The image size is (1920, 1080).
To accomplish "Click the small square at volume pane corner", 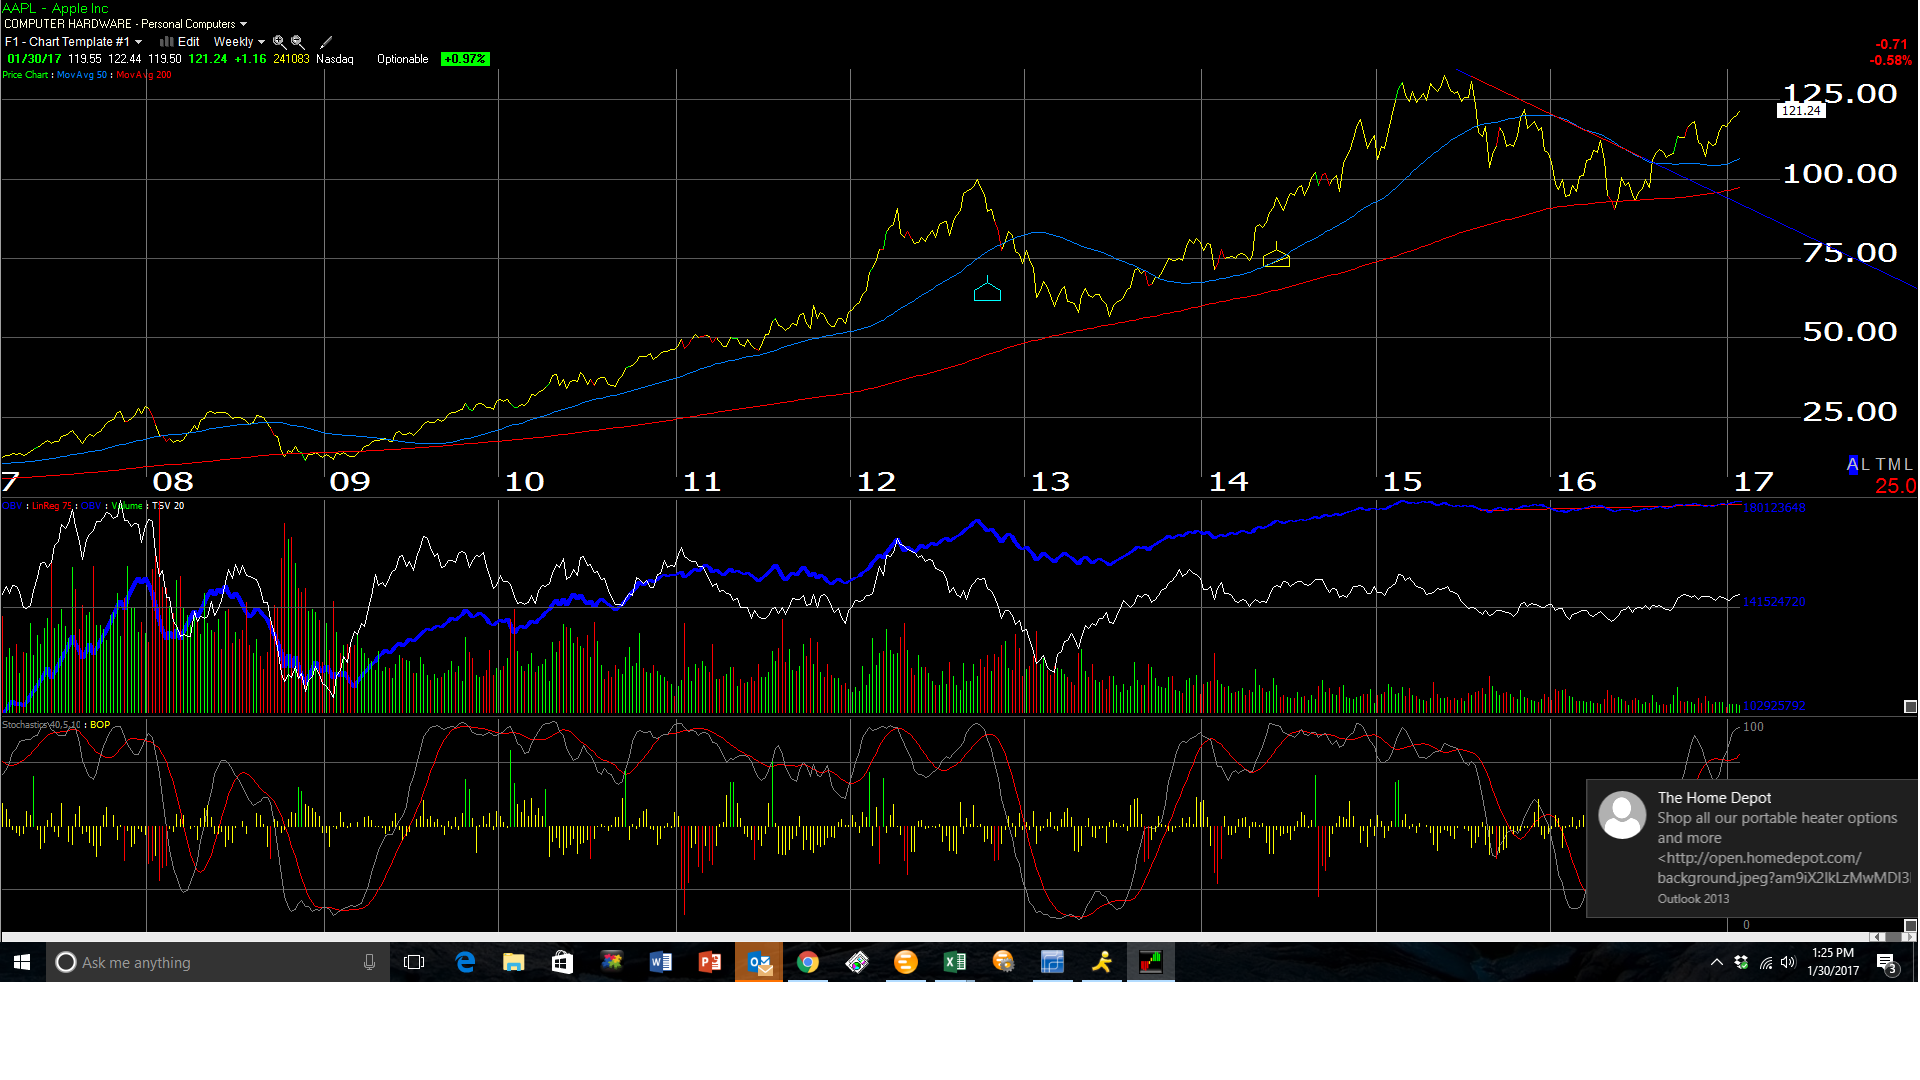I will (x=1910, y=707).
